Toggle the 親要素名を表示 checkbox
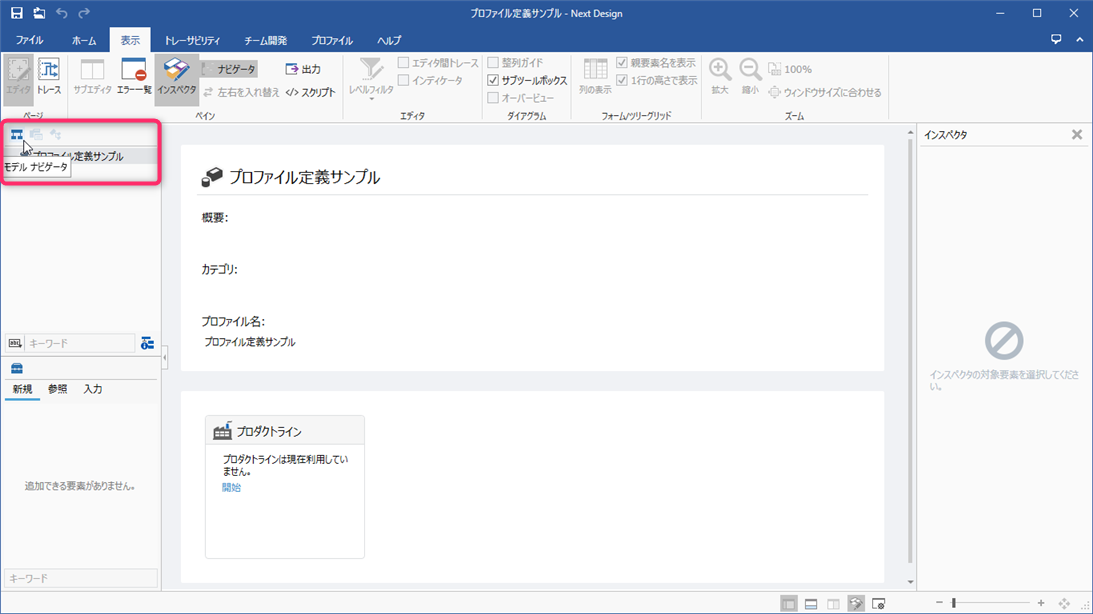The height and width of the screenshot is (614, 1093). click(x=622, y=63)
